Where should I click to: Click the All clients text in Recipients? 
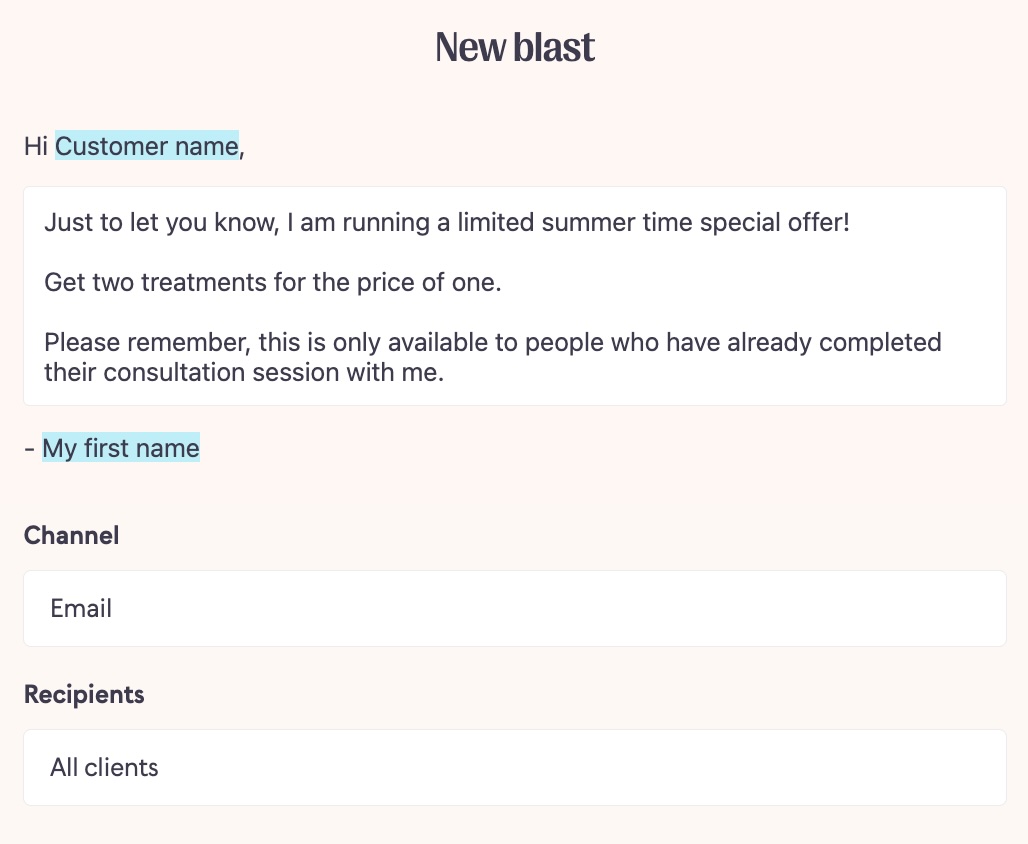coord(104,767)
